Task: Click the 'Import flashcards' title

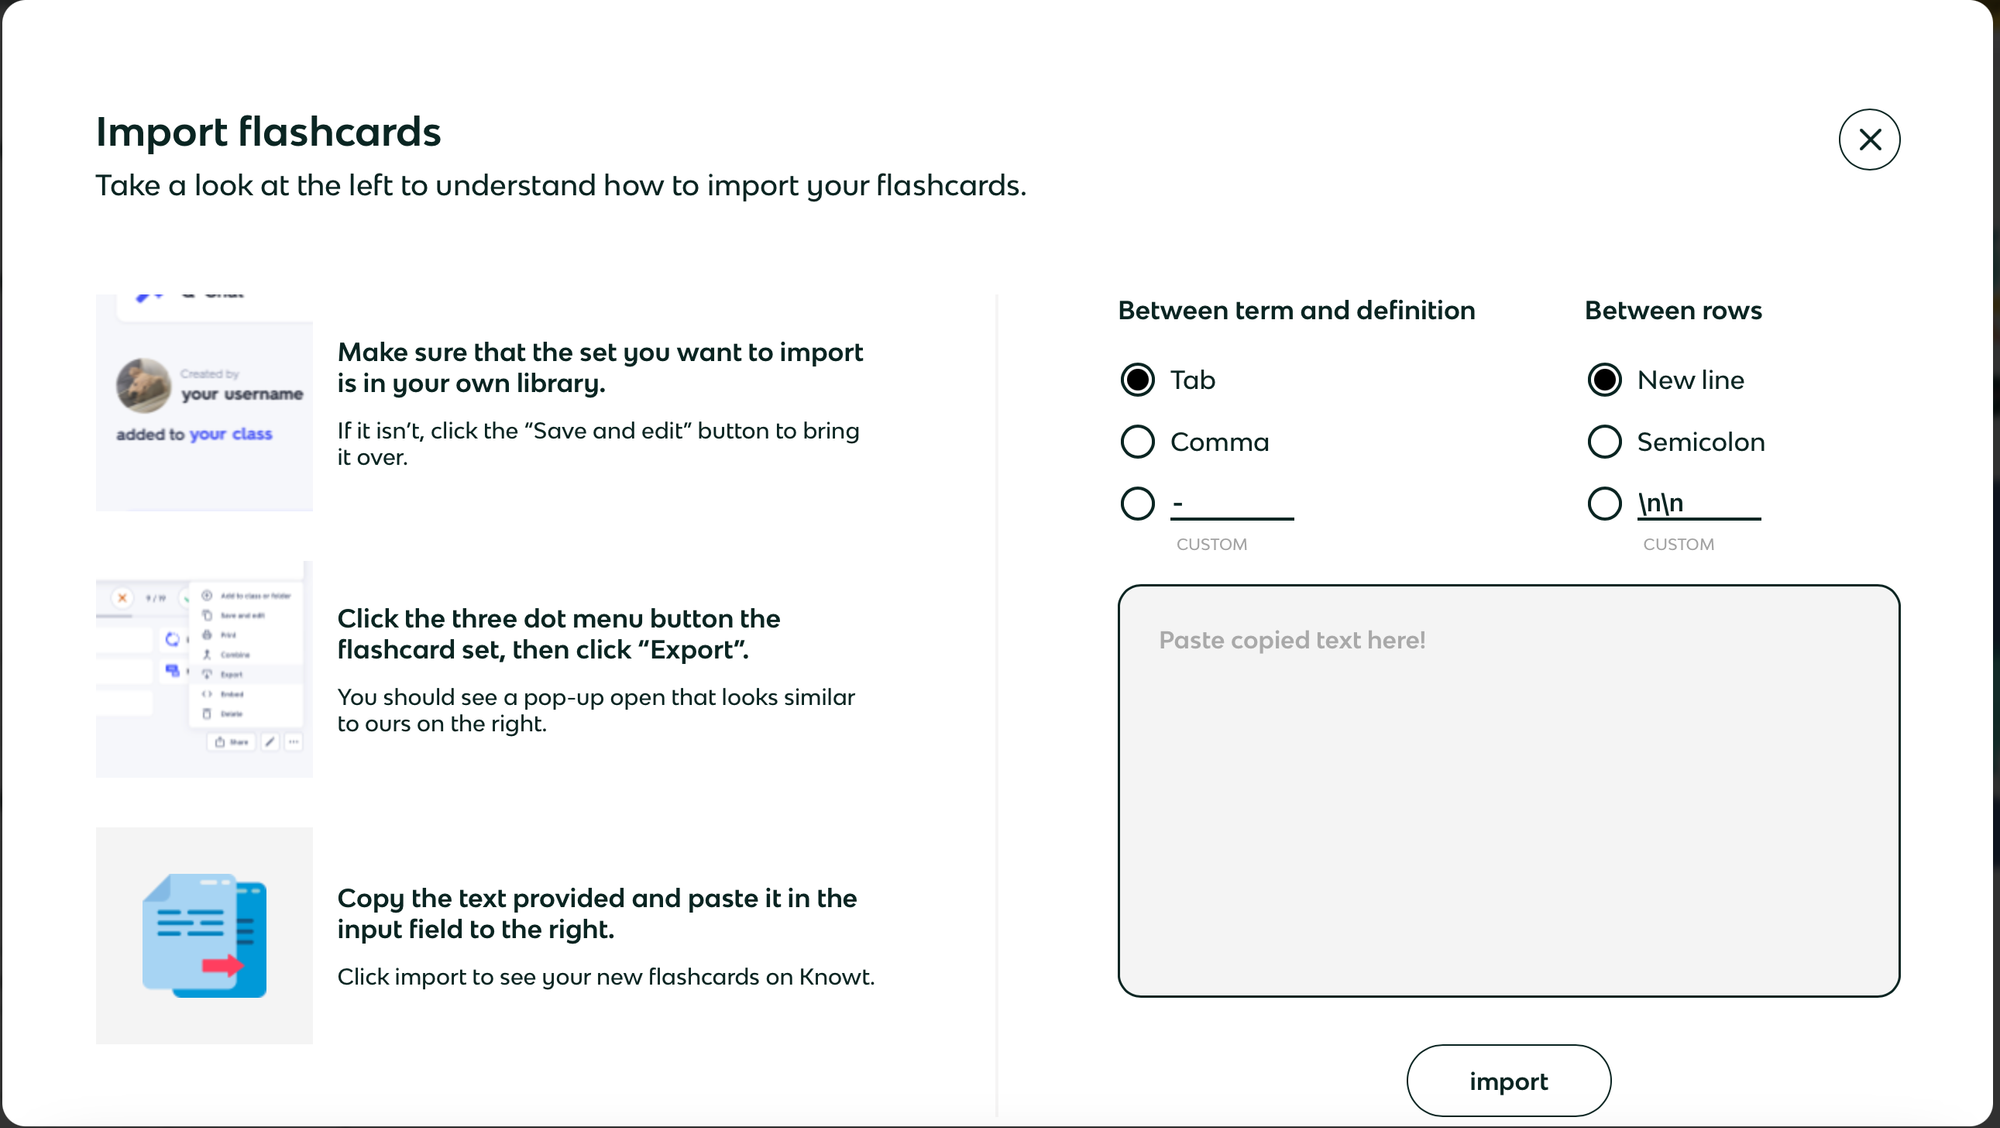Action: click(x=268, y=132)
